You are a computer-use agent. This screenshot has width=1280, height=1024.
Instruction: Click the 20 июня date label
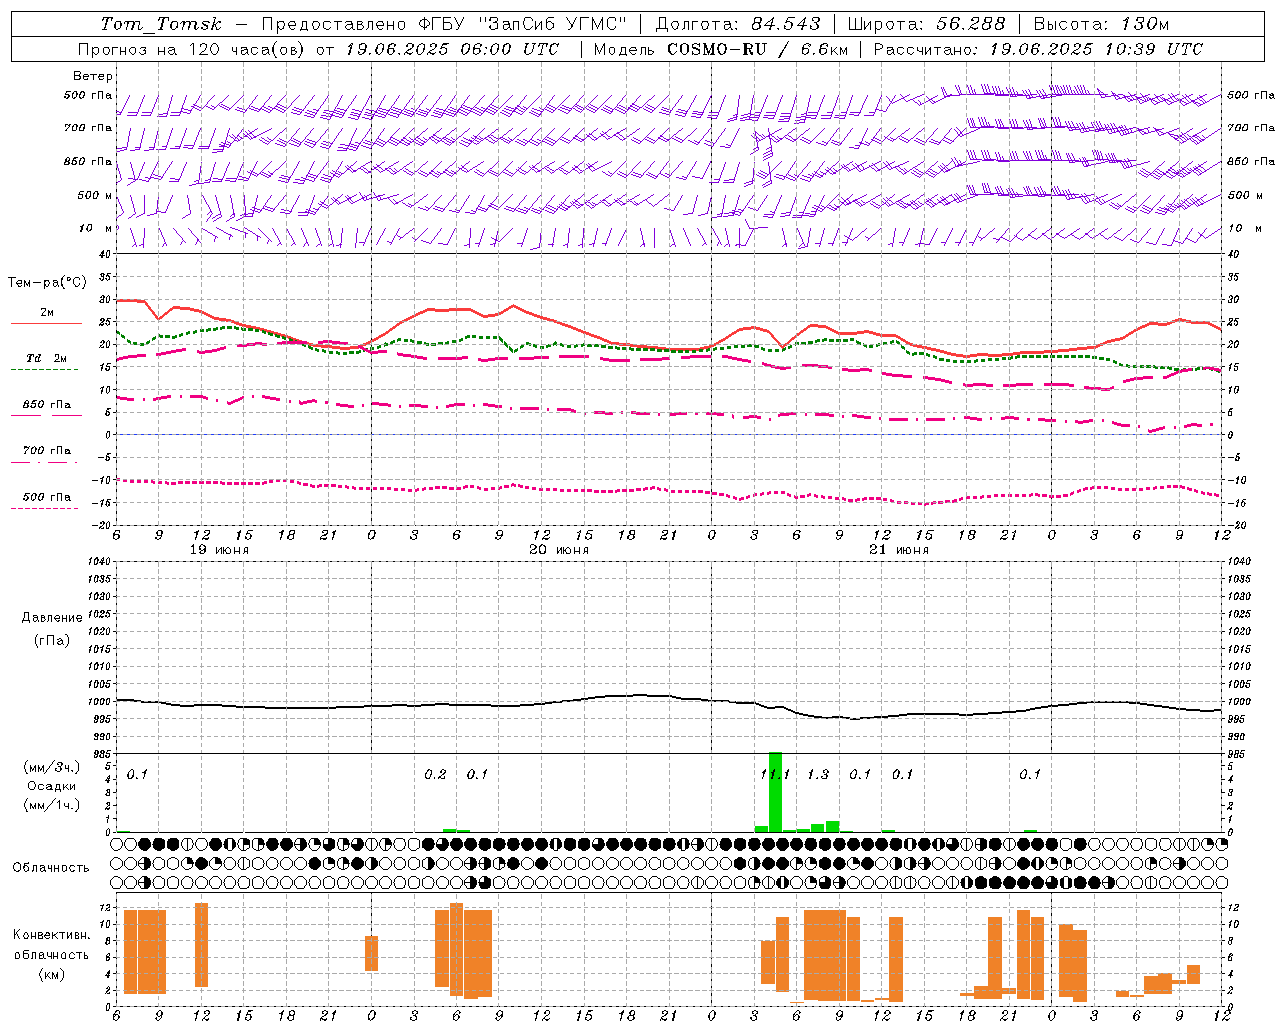coord(559,550)
